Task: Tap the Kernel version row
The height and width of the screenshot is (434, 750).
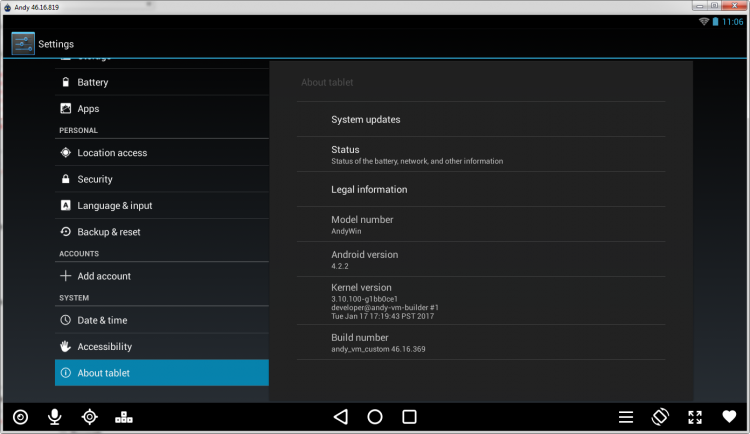Action: pos(481,301)
